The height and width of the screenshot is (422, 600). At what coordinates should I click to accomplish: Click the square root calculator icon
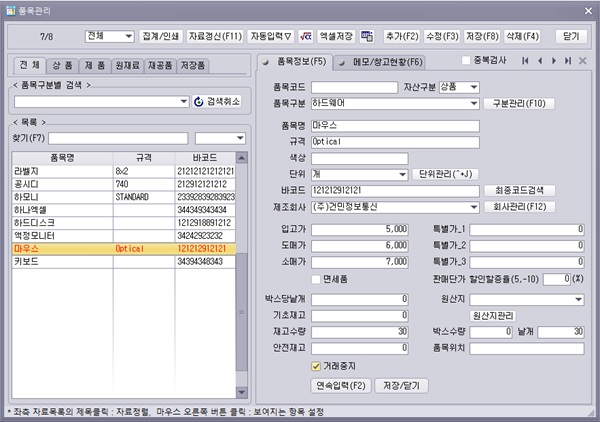pos(305,36)
